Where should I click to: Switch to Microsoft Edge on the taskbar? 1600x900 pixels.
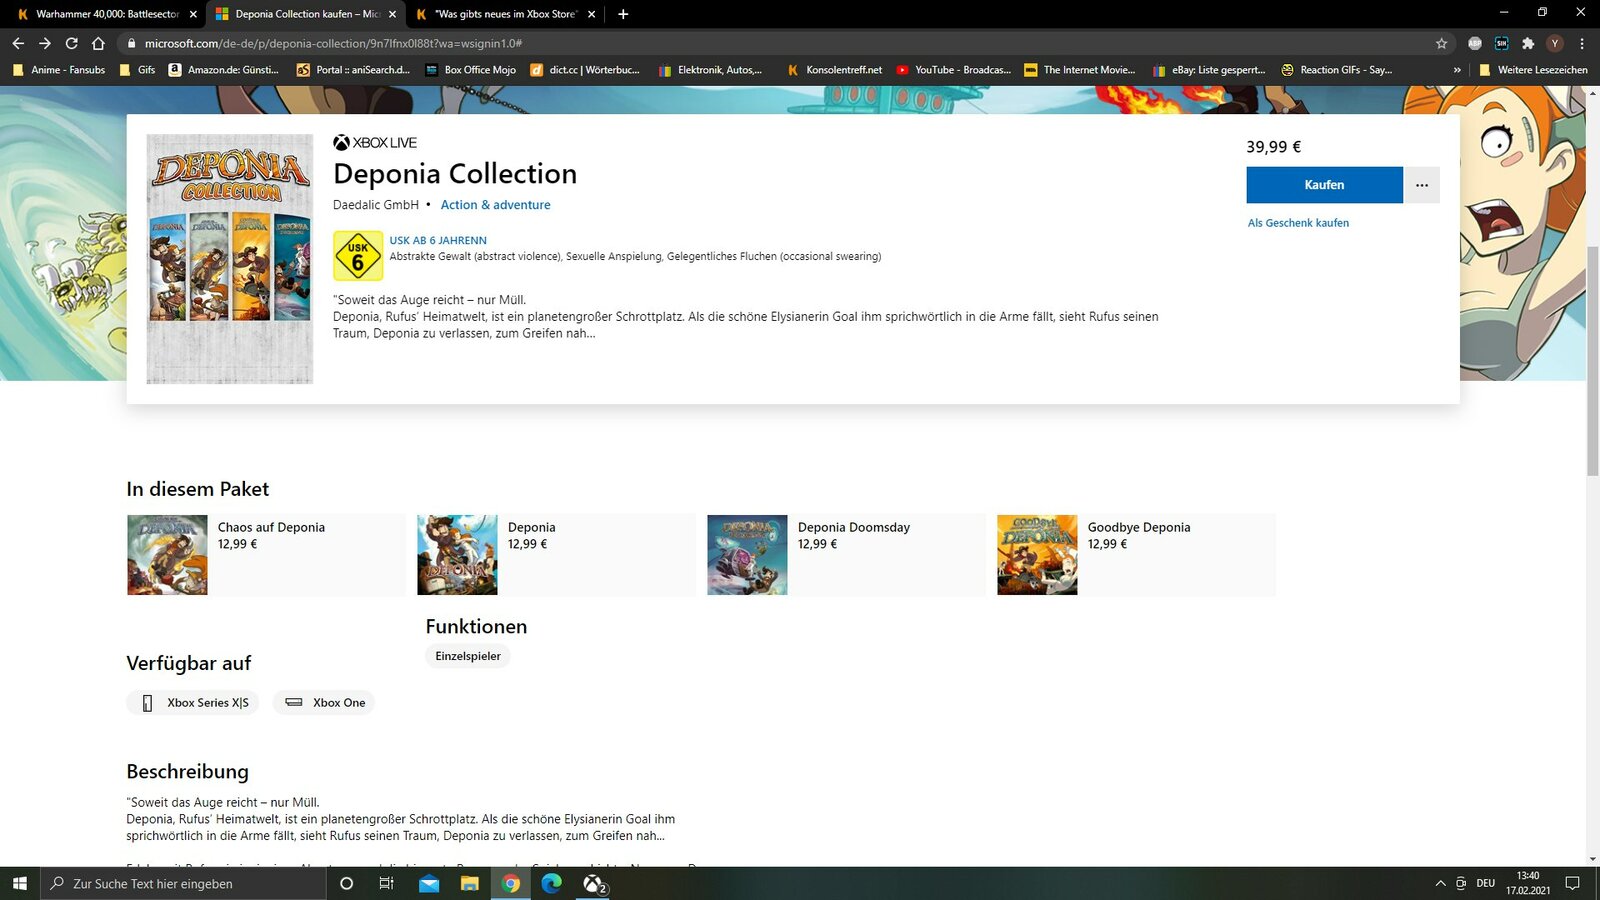(x=552, y=883)
